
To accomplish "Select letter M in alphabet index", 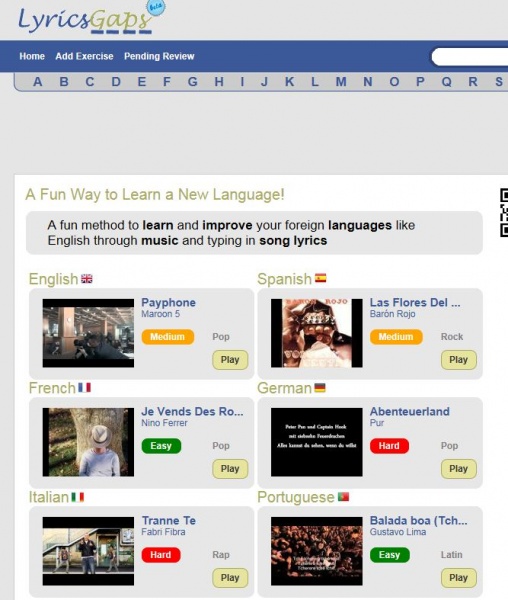I will 341,82.
